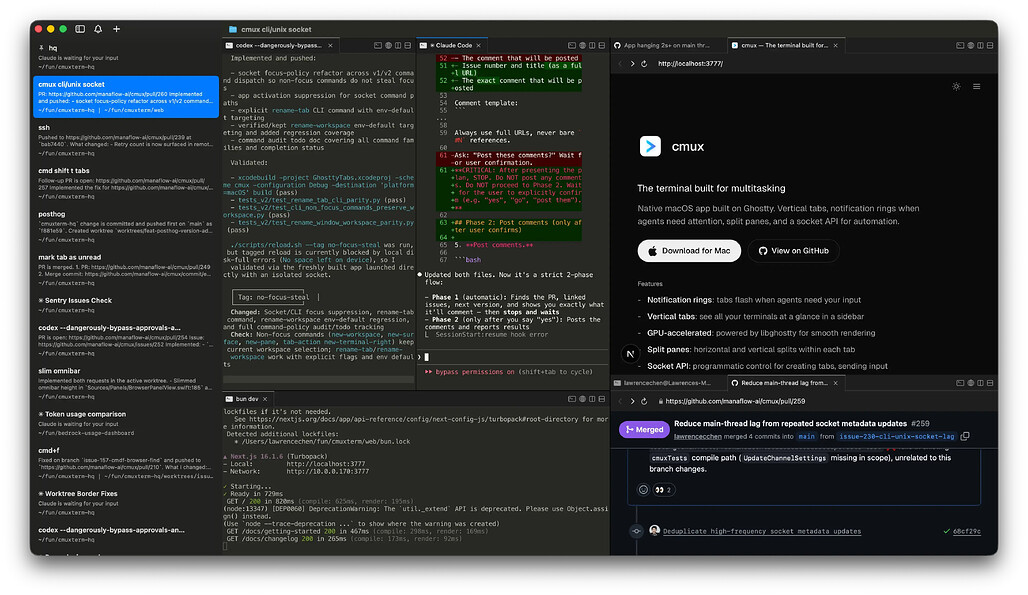Screen dimensions: 1028x595
Task: Select 'Sentry Issues Check' workspace in sidebar
Action: point(80,300)
